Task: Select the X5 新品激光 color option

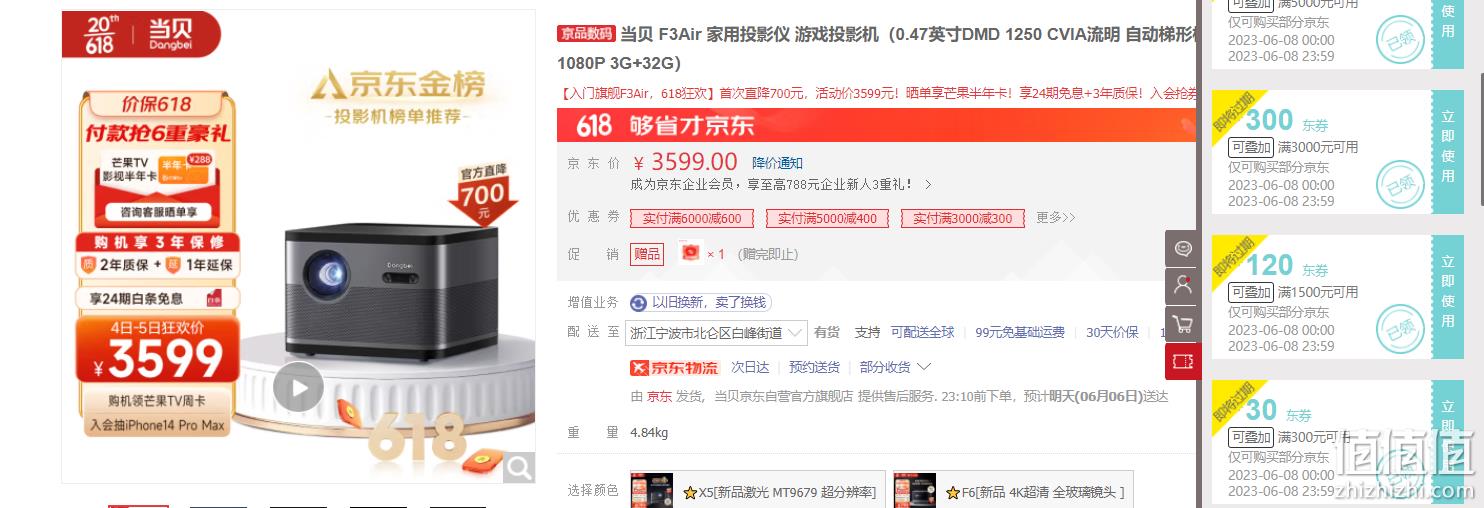Action: [757, 490]
